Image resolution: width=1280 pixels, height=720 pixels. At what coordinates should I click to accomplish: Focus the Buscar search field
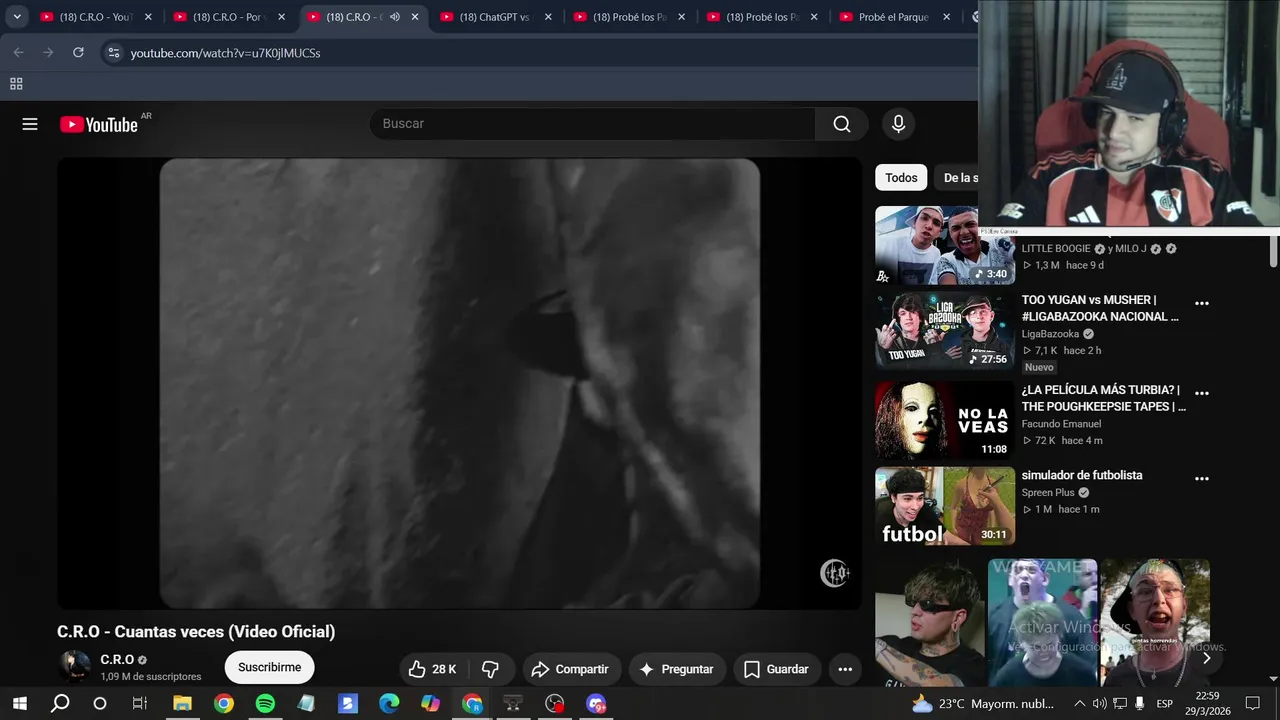592,124
